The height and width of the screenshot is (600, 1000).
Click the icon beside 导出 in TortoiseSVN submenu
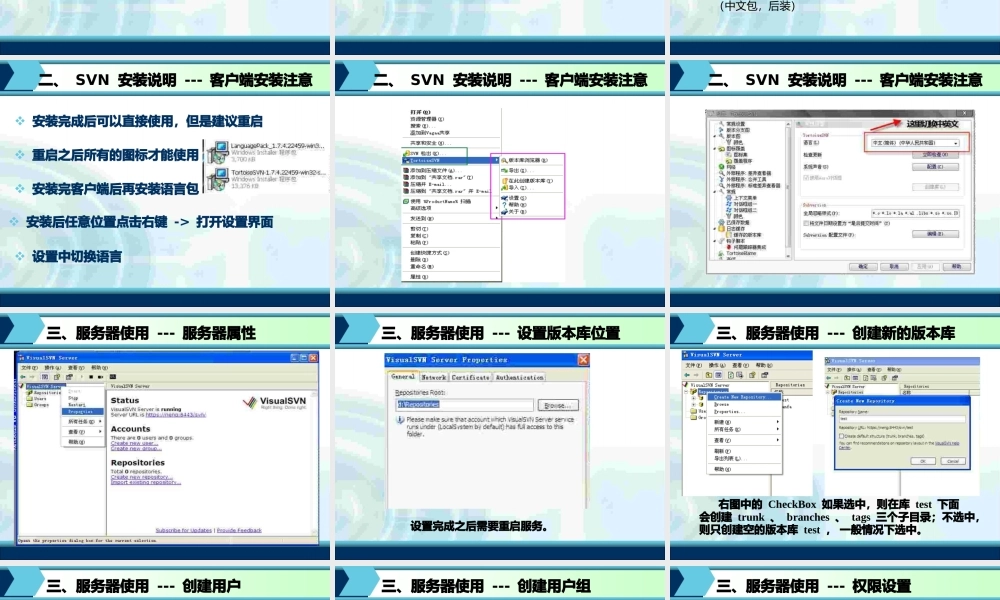(504, 171)
